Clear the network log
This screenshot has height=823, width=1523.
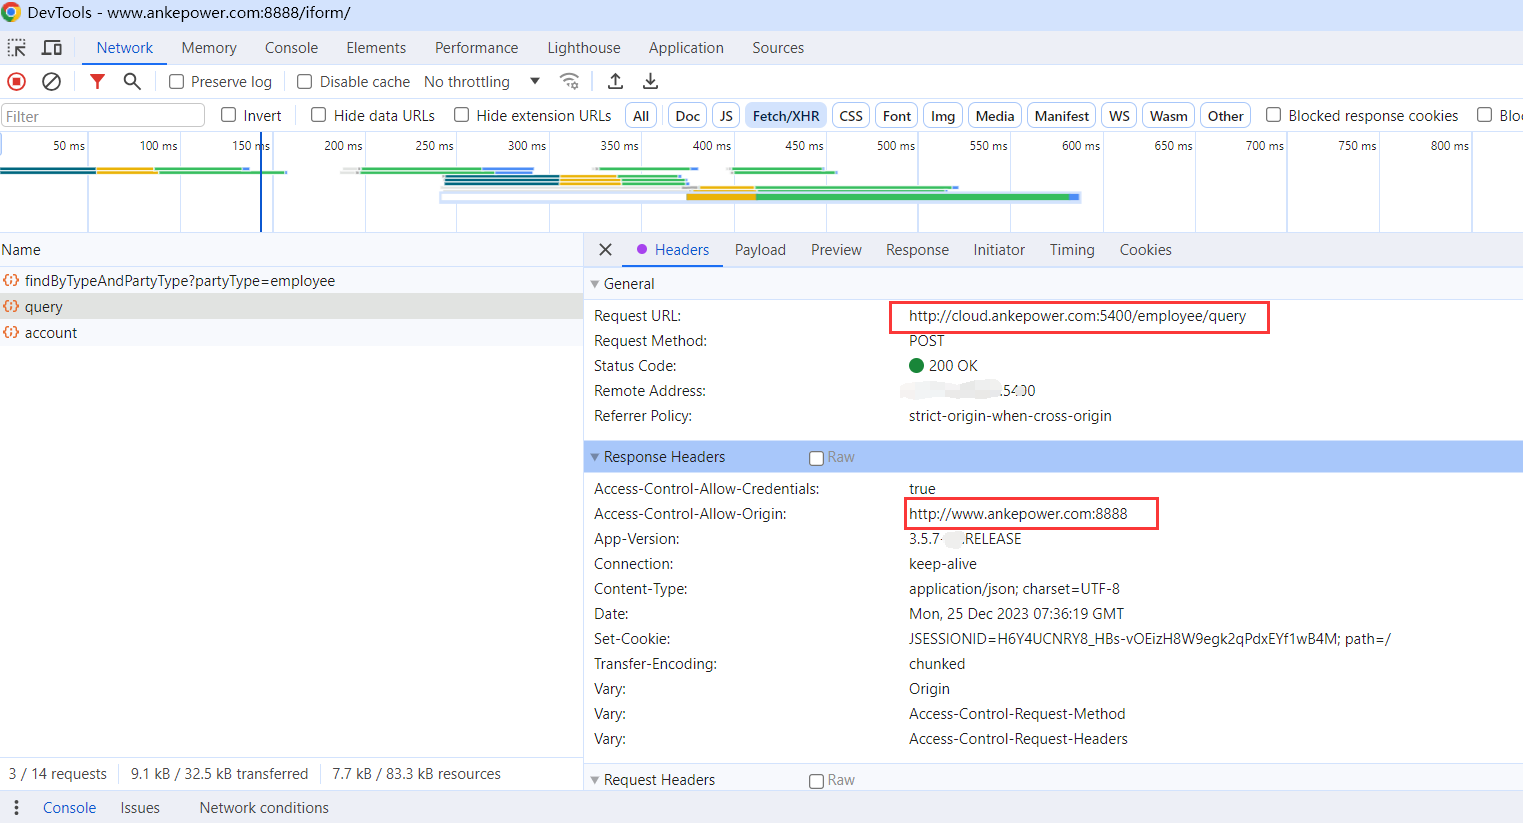pos(51,82)
